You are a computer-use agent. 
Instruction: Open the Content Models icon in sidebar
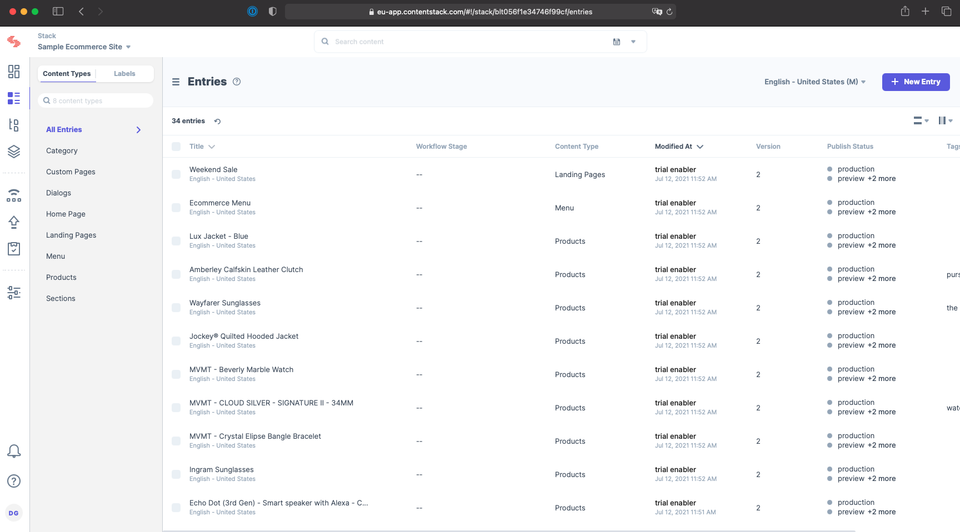[x=13, y=125]
